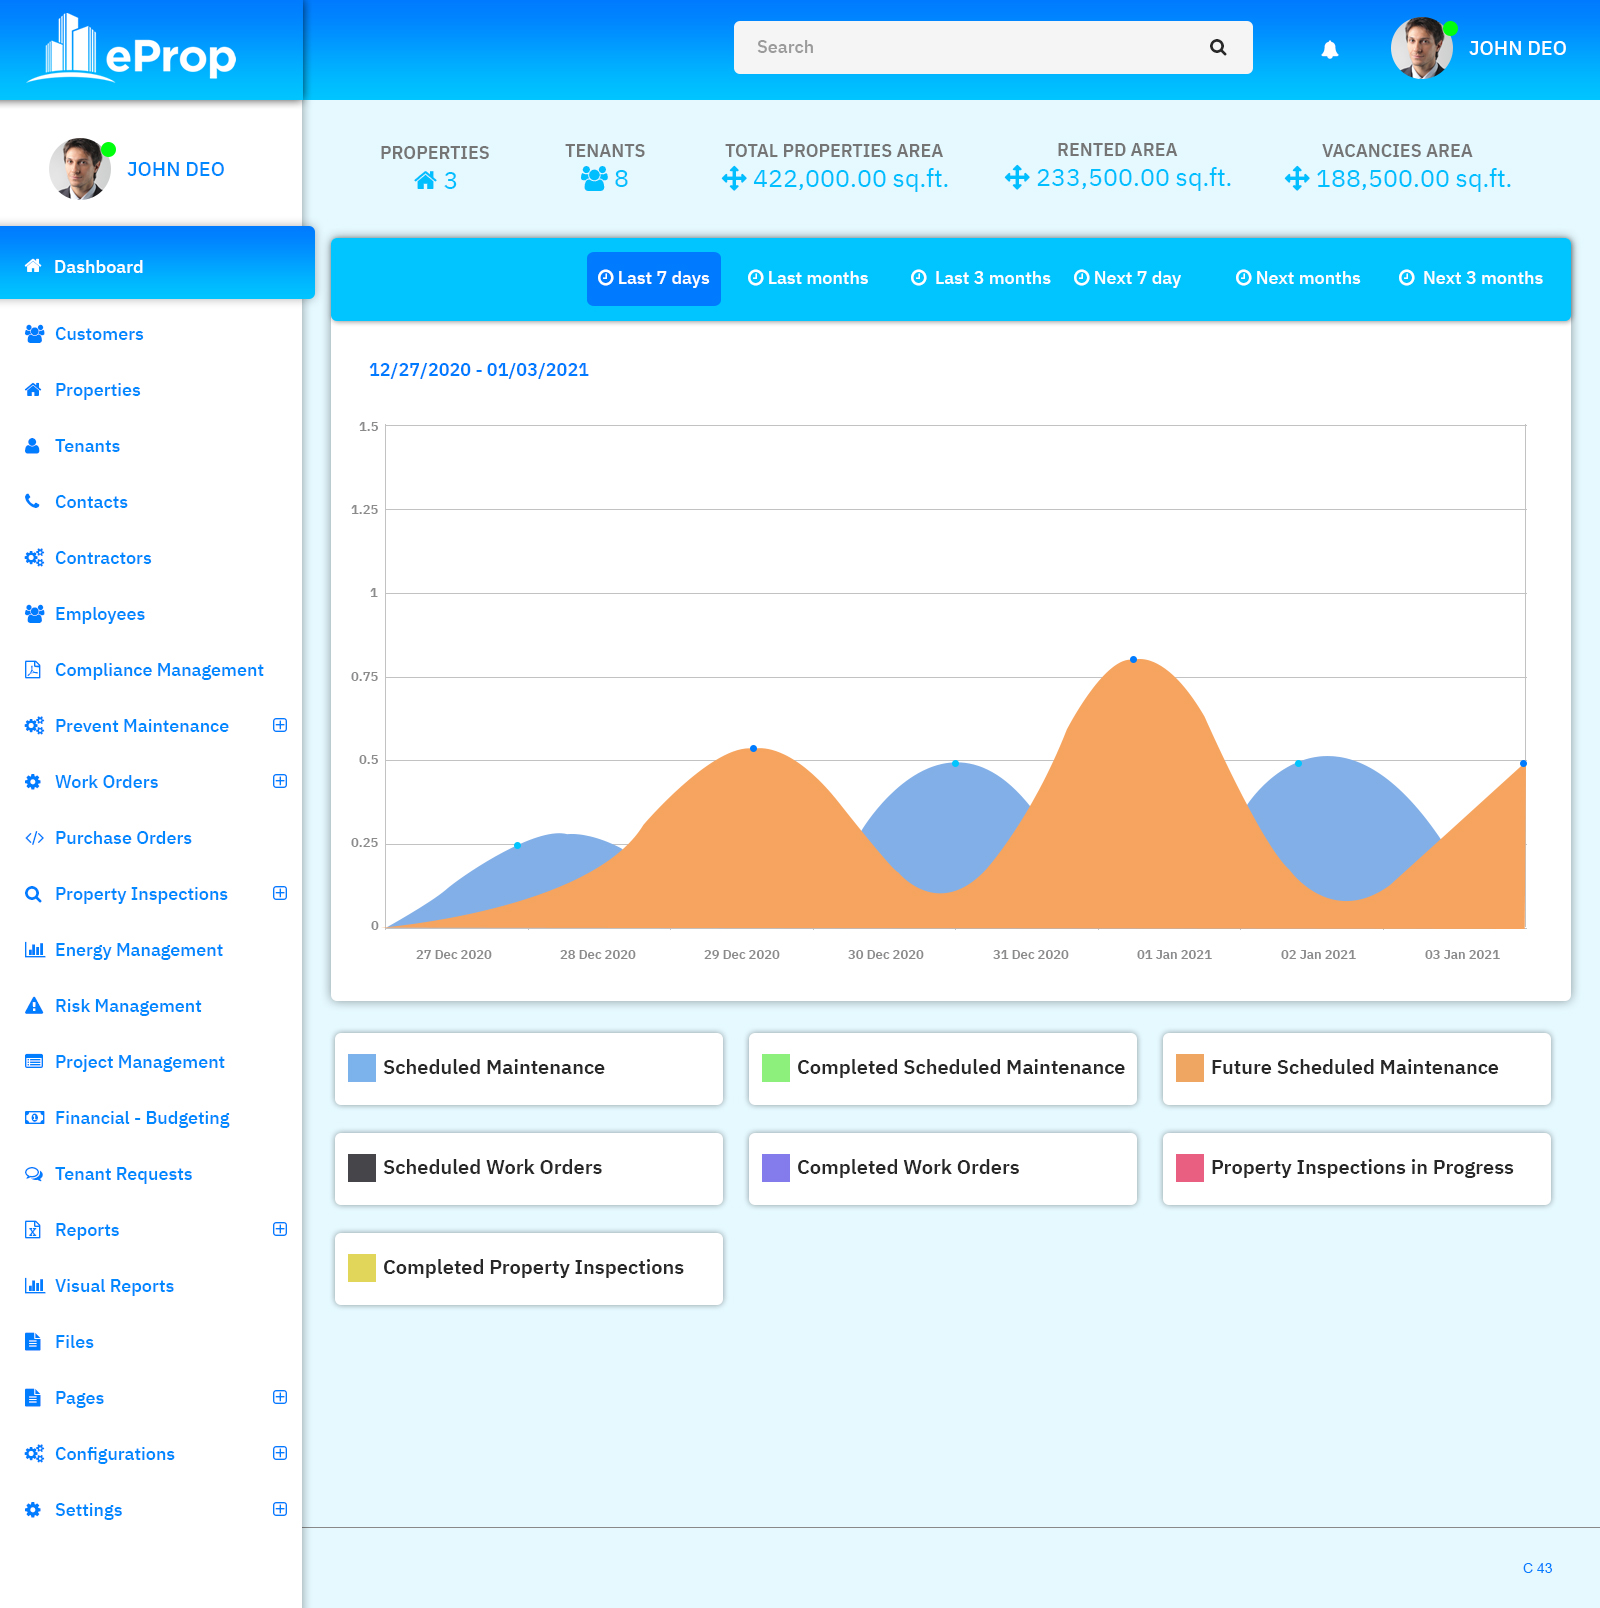The image size is (1600, 1608).
Task: Expand the Work Orders submenu
Action: tap(280, 781)
